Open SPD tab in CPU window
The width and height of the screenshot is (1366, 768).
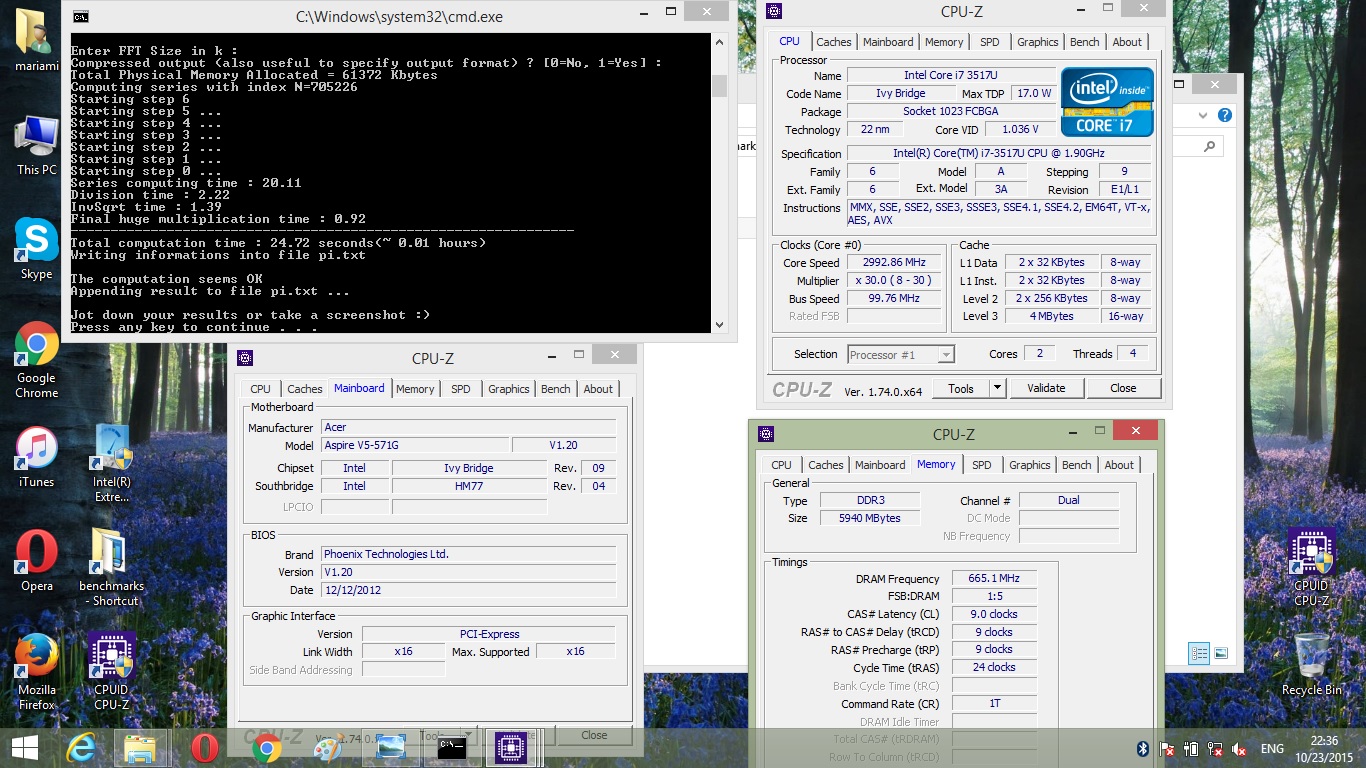pos(989,42)
